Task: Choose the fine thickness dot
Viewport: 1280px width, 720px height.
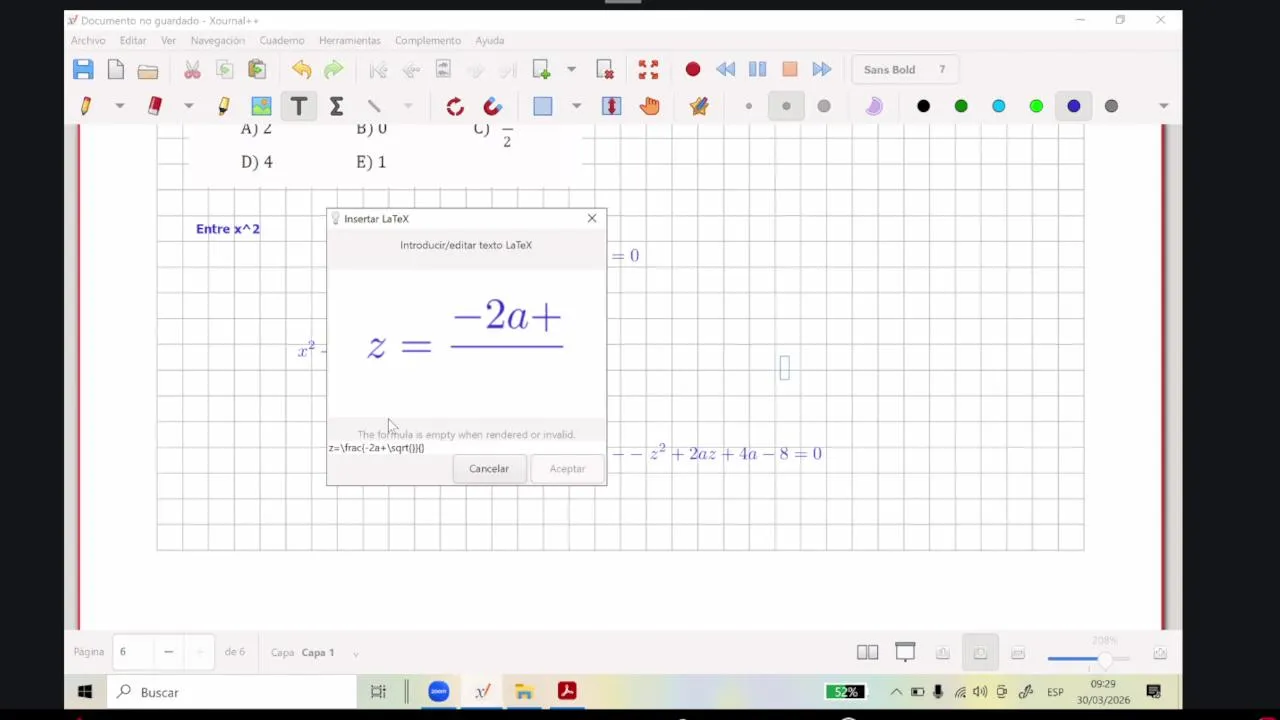Action: click(748, 106)
